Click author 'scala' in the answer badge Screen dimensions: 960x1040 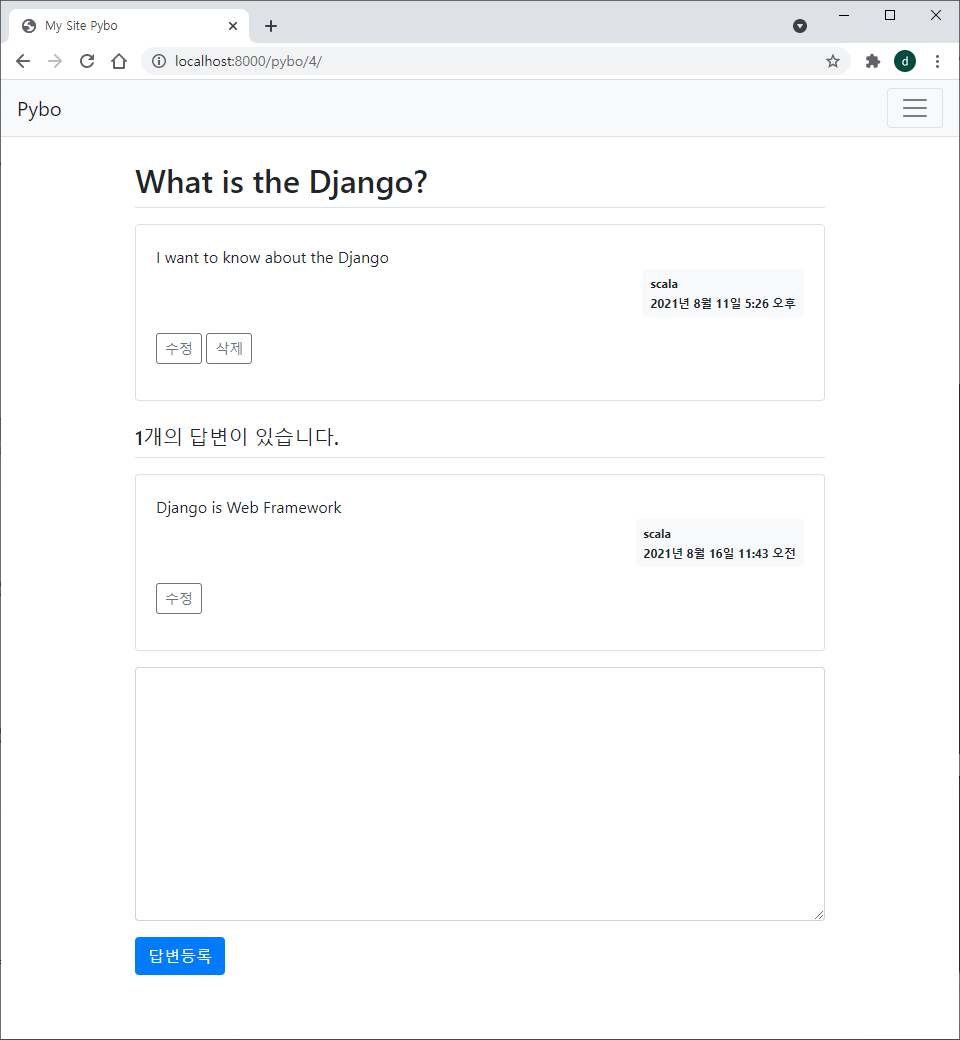657,534
